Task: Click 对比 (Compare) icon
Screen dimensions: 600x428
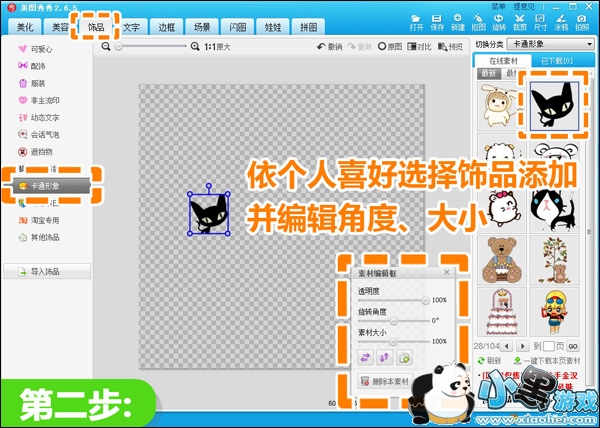Action: tap(412, 47)
